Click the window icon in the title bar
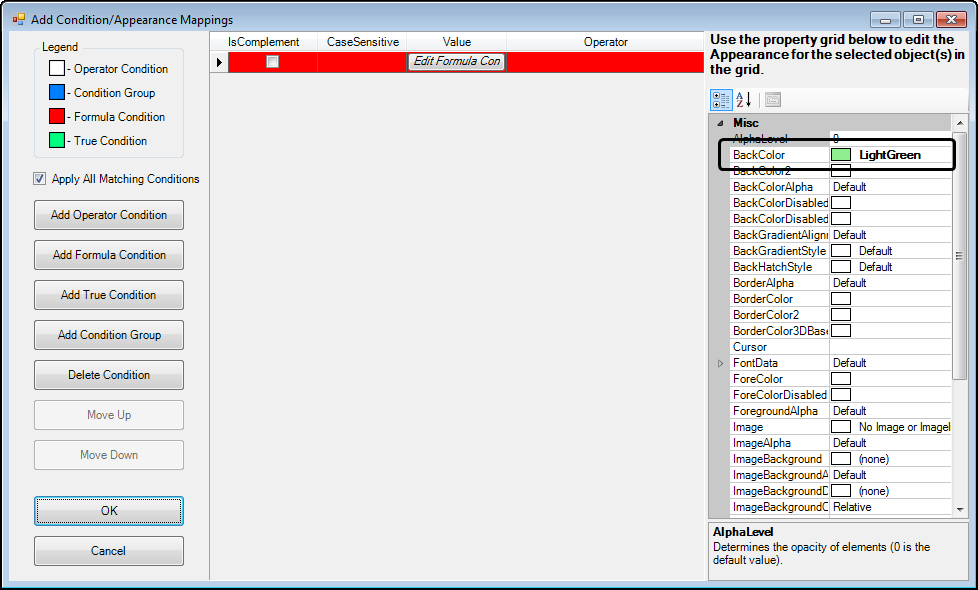978x590 pixels. [19, 19]
